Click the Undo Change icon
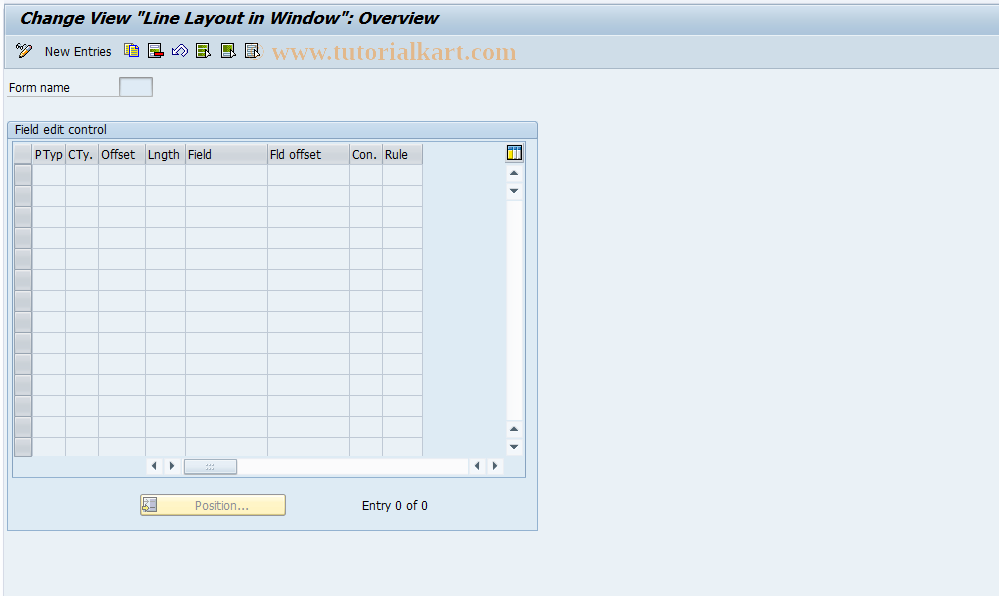This screenshot has width=999, height=596. (180, 51)
